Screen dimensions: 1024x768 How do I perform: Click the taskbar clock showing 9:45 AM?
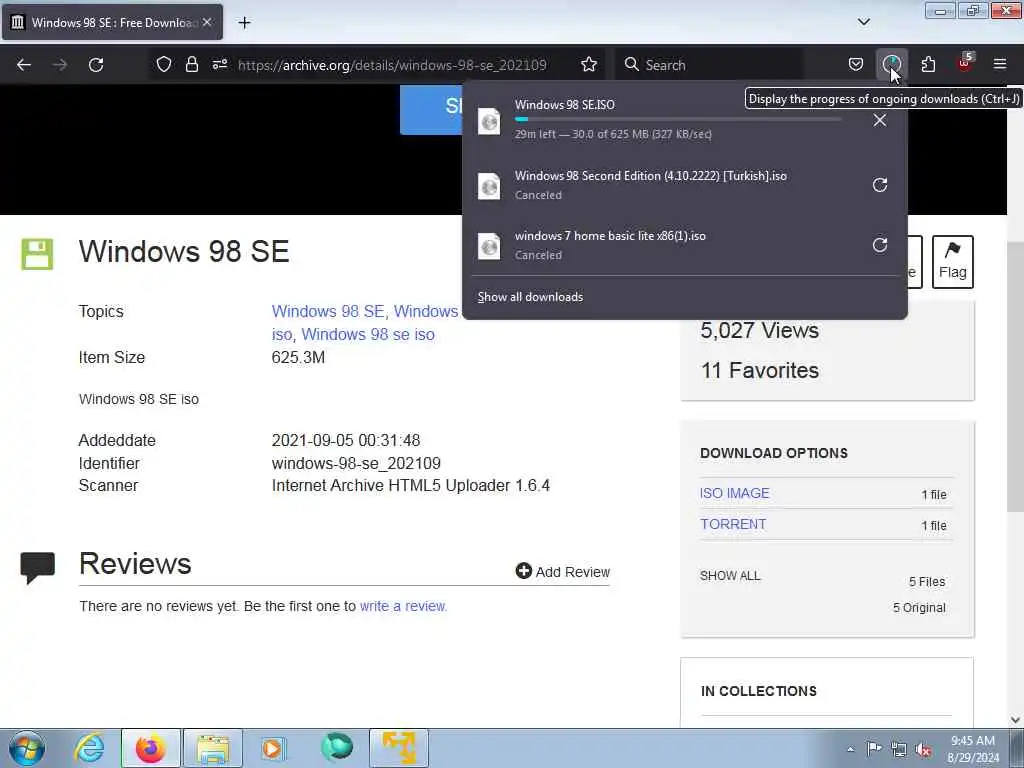[x=972, y=748]
